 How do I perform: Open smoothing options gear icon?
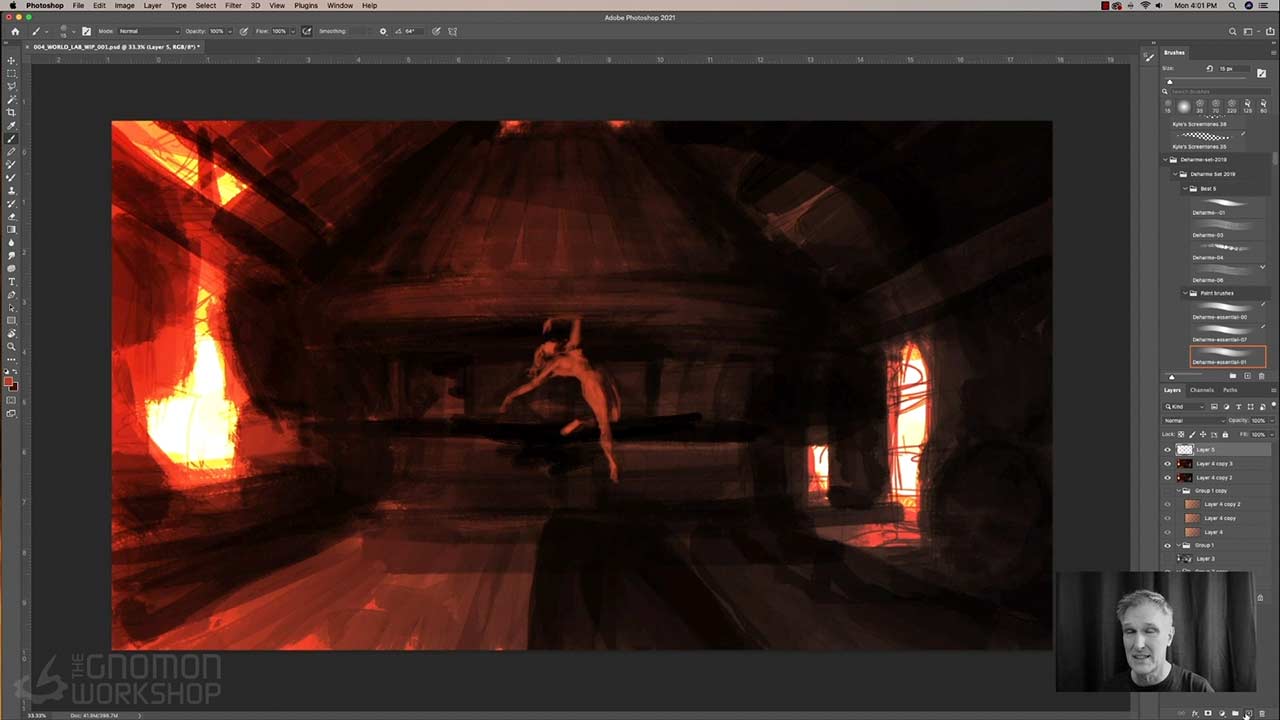[382, 31]
